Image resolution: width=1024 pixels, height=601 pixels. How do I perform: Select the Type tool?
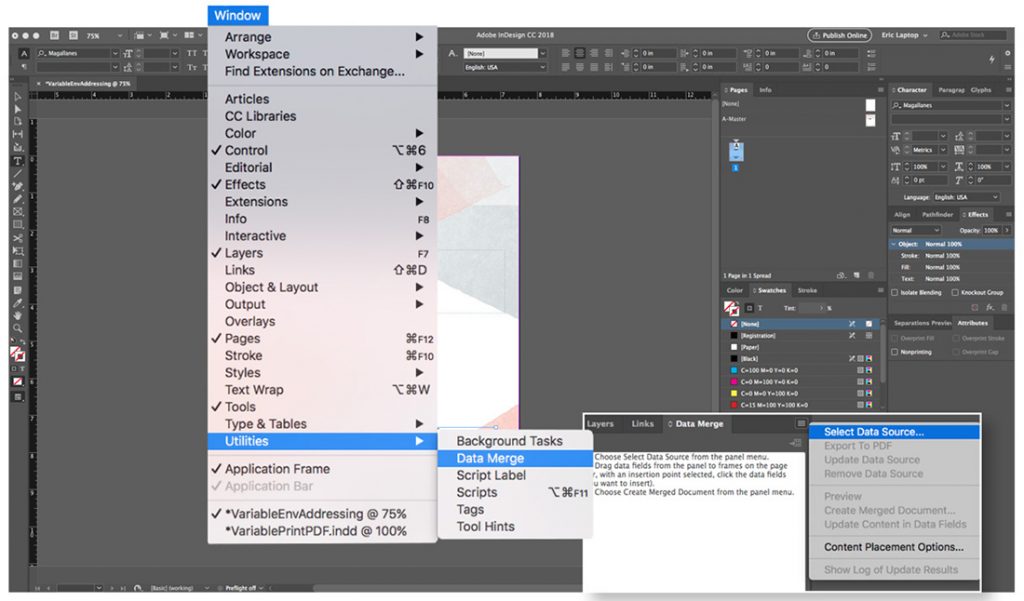(18, 159)
